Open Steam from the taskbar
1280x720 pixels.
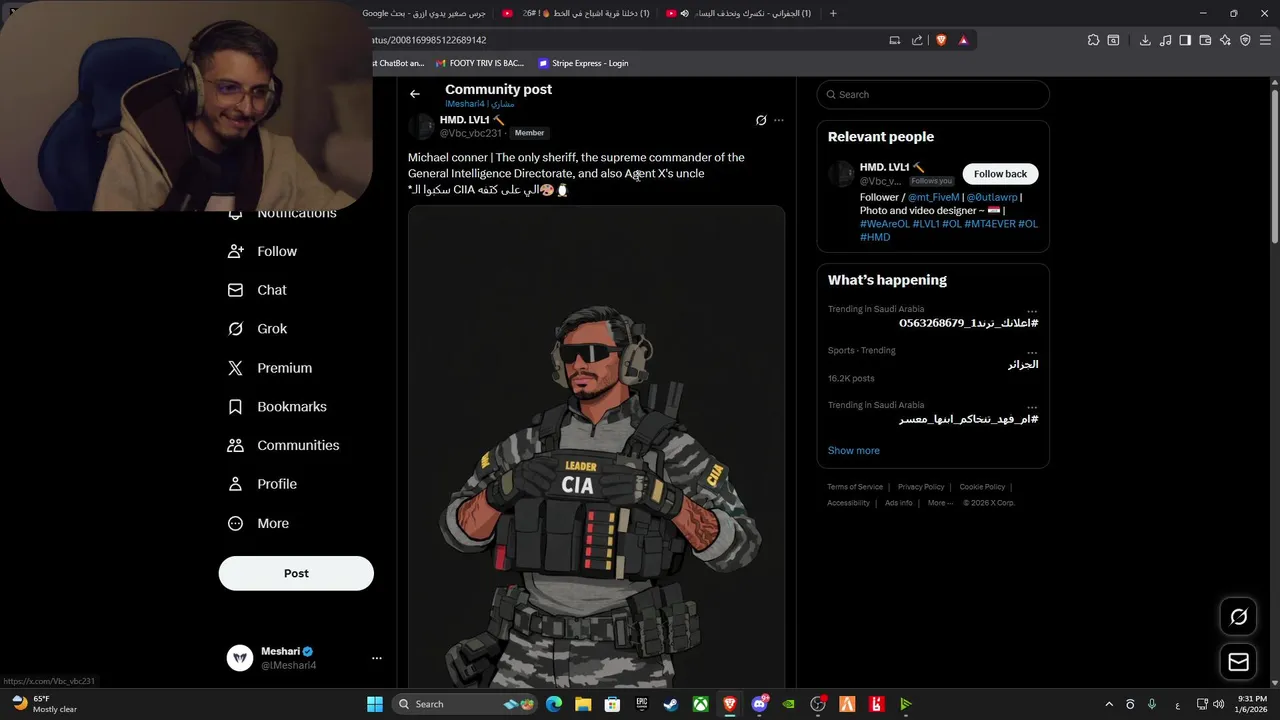pos(670,704)
